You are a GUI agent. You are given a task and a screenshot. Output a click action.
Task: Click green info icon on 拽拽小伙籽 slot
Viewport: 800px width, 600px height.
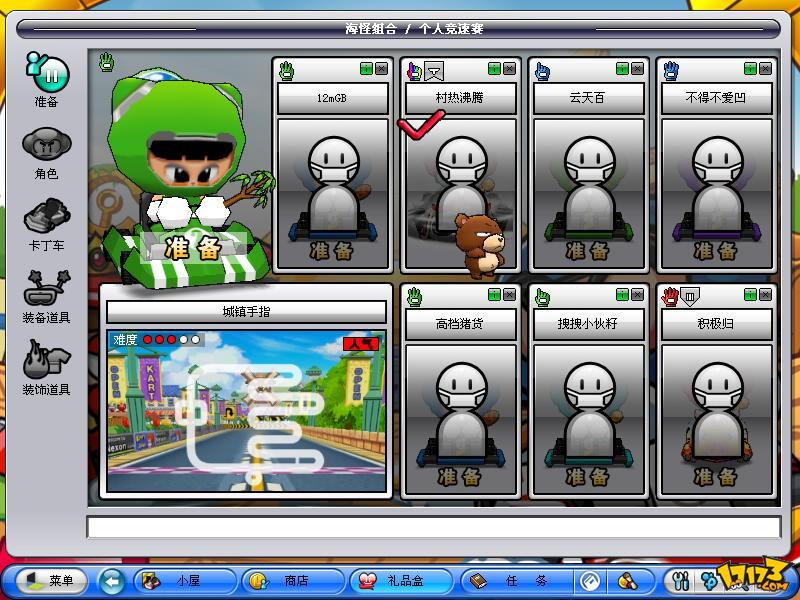622,295
